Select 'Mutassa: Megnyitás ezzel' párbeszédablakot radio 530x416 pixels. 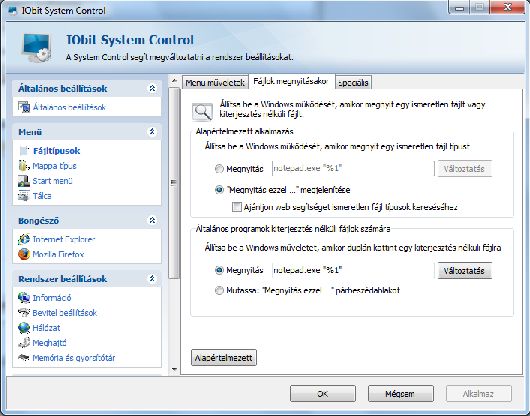pos(219,290)
